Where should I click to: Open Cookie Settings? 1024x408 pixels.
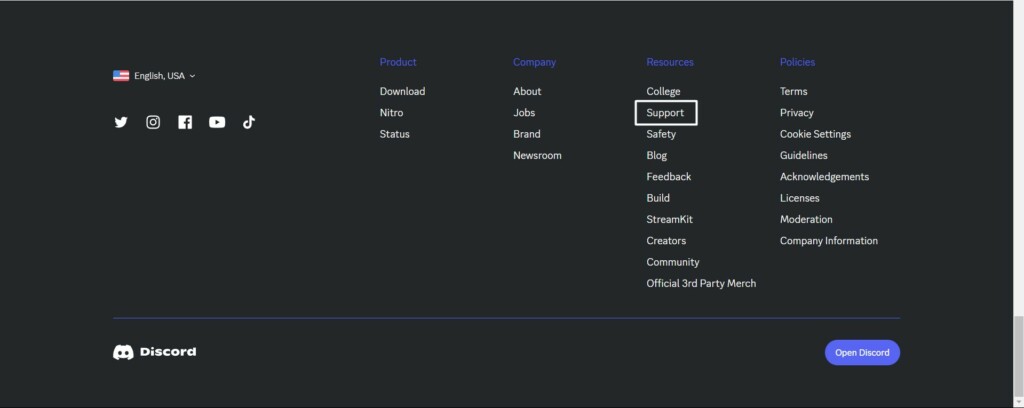[815, 134]
